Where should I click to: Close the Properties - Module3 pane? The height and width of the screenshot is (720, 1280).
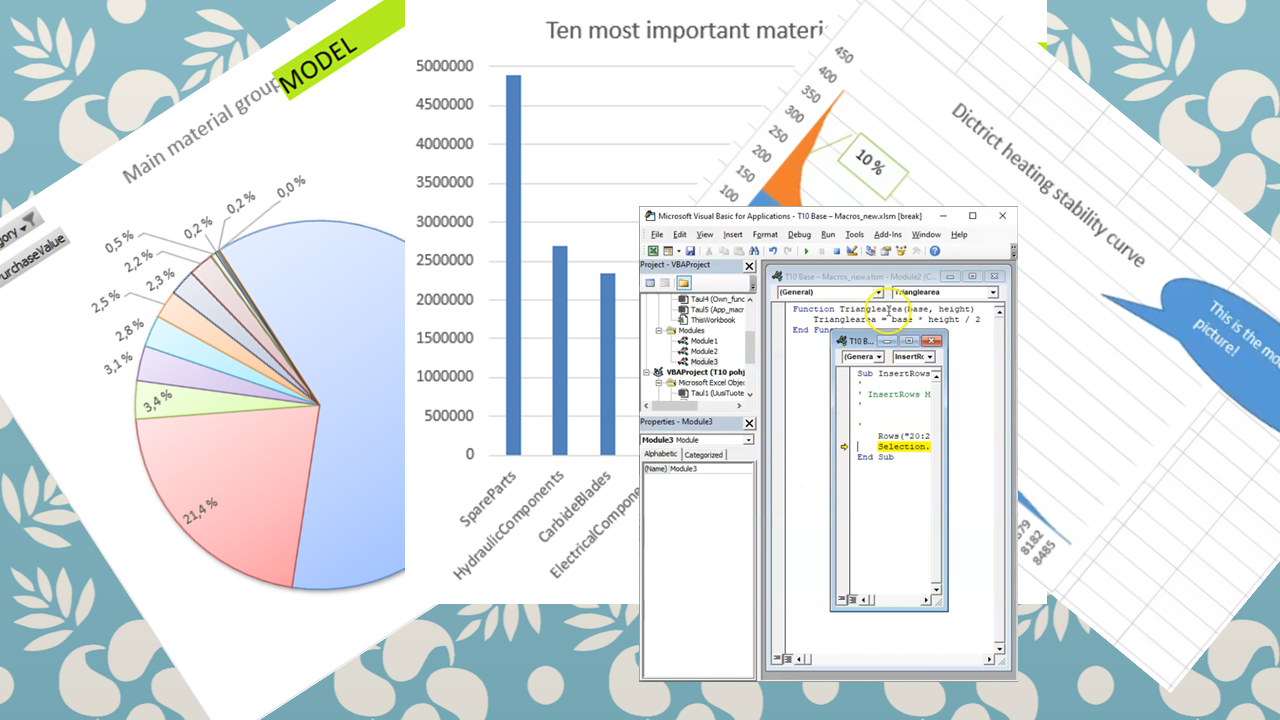coord(749,423)
